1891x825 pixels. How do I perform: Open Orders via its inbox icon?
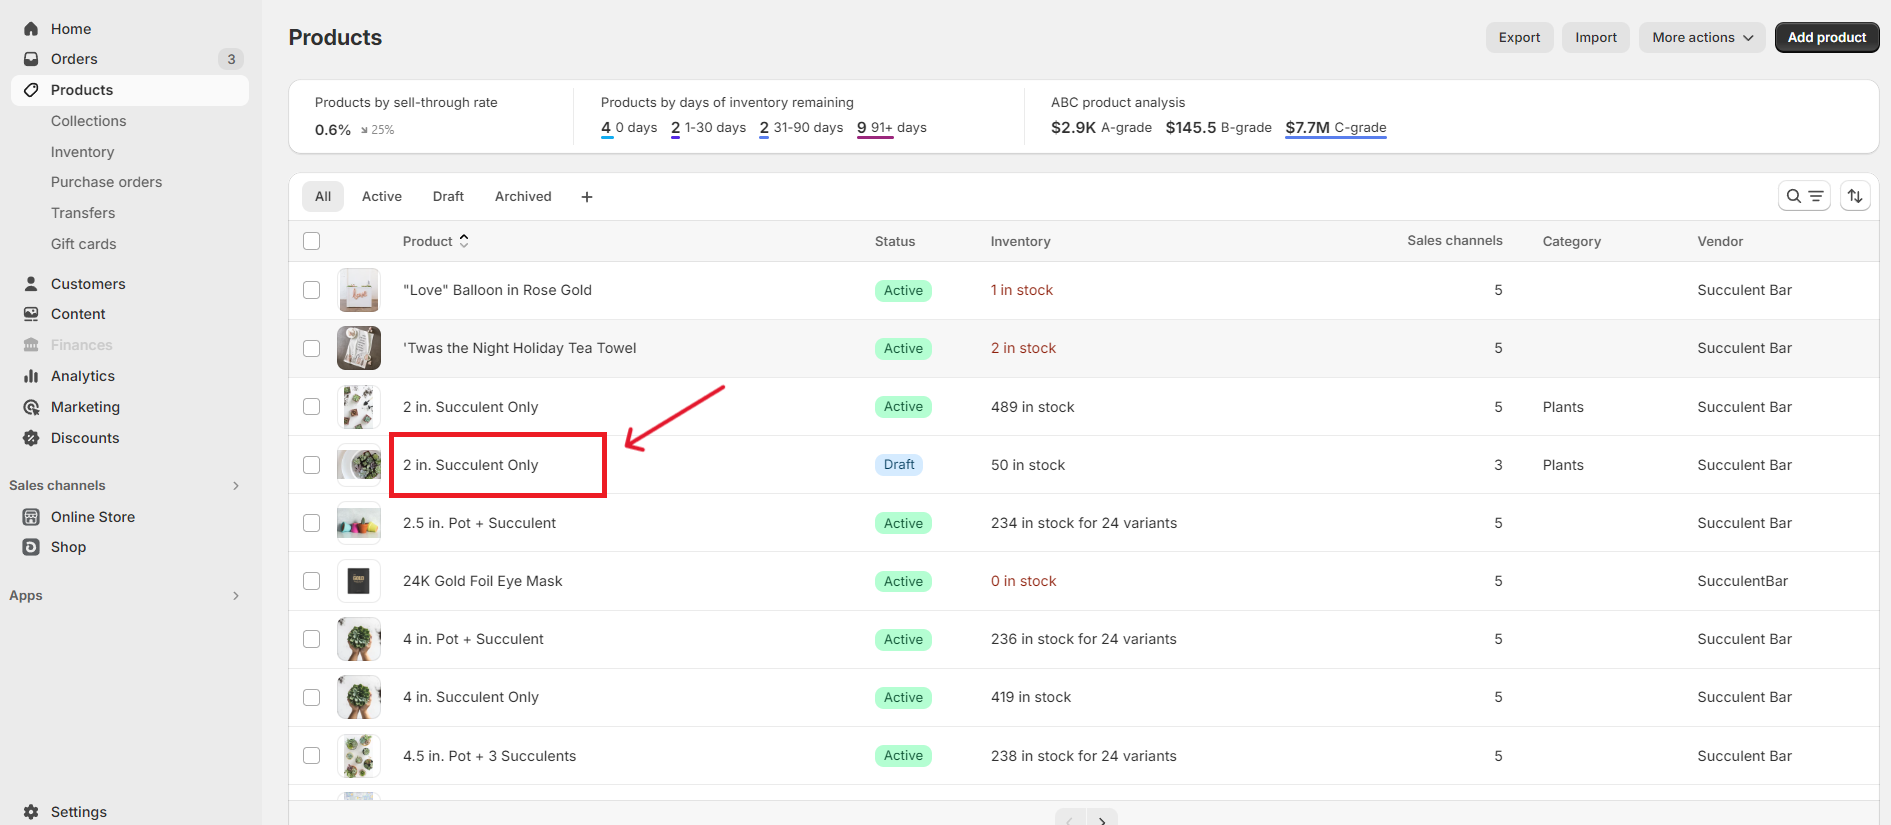[31, 59]
